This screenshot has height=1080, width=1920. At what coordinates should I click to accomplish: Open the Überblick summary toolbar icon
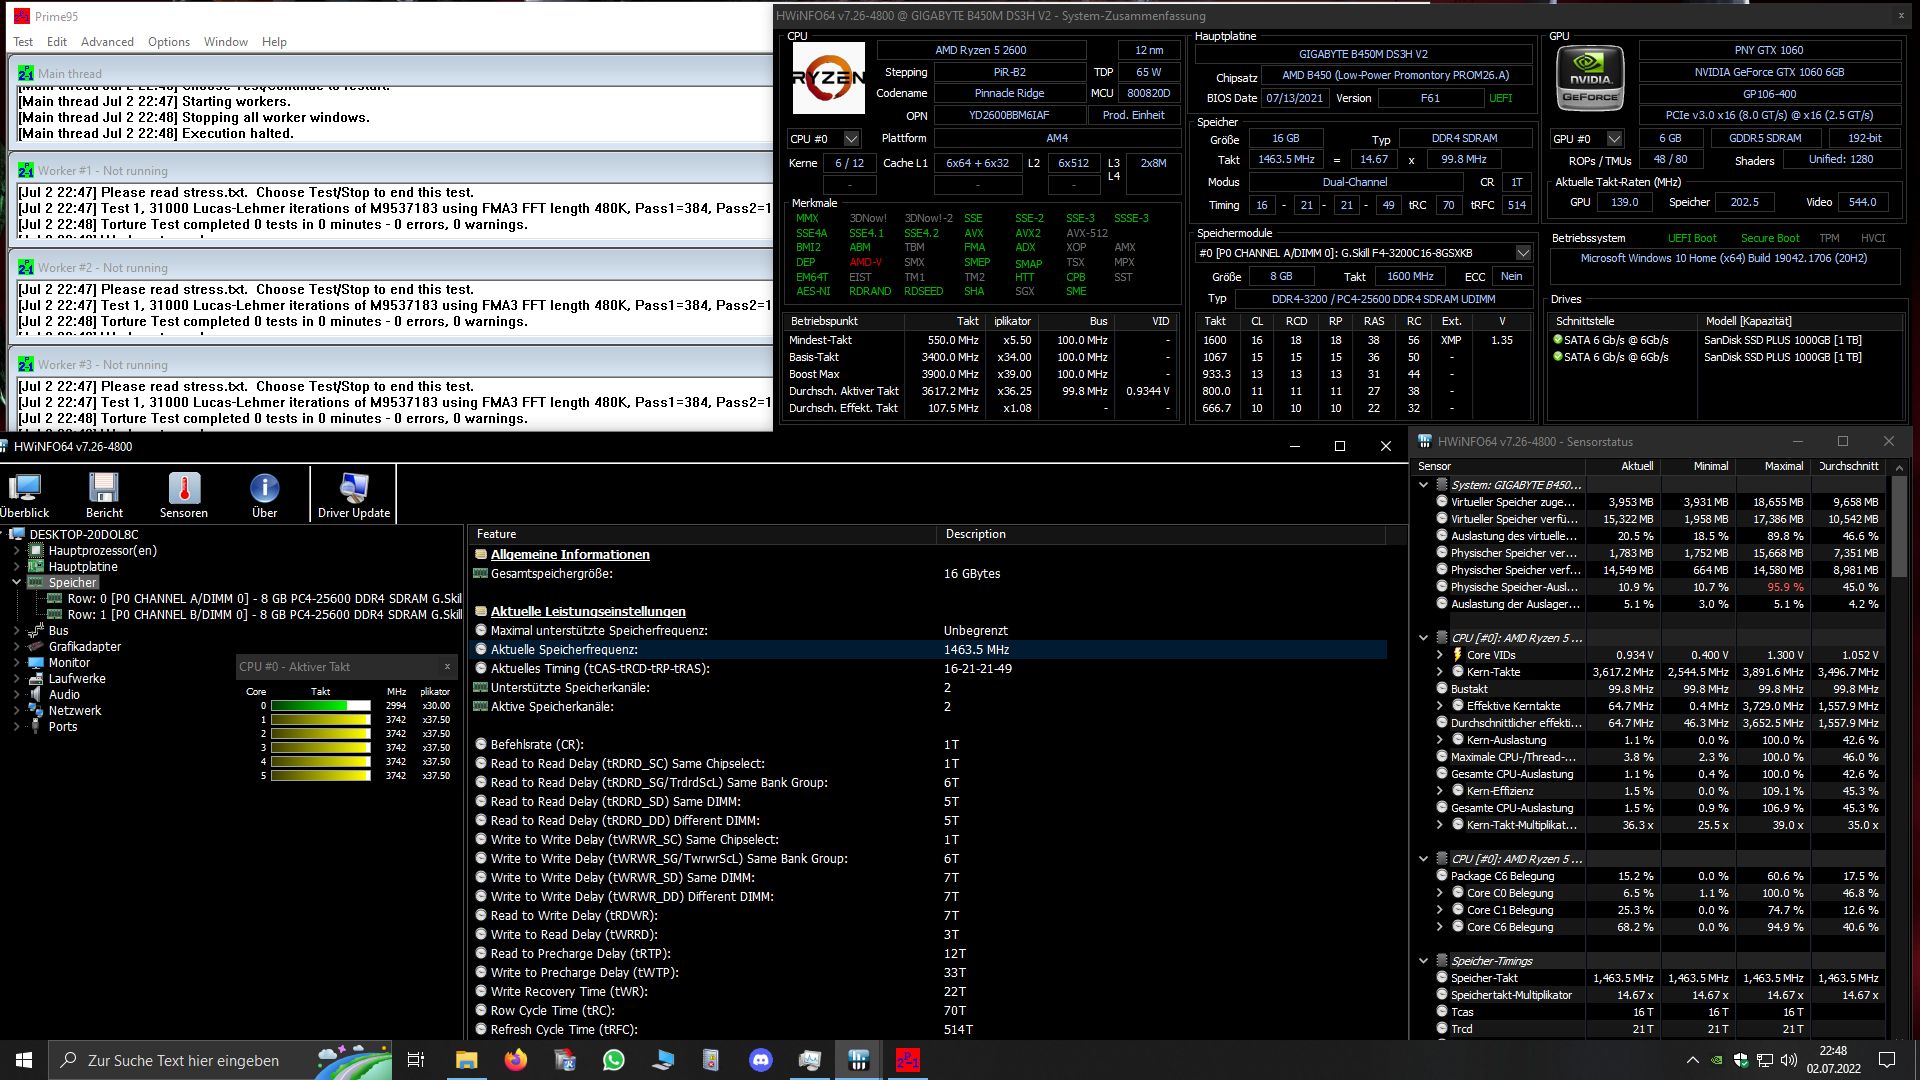pos(24,495)
